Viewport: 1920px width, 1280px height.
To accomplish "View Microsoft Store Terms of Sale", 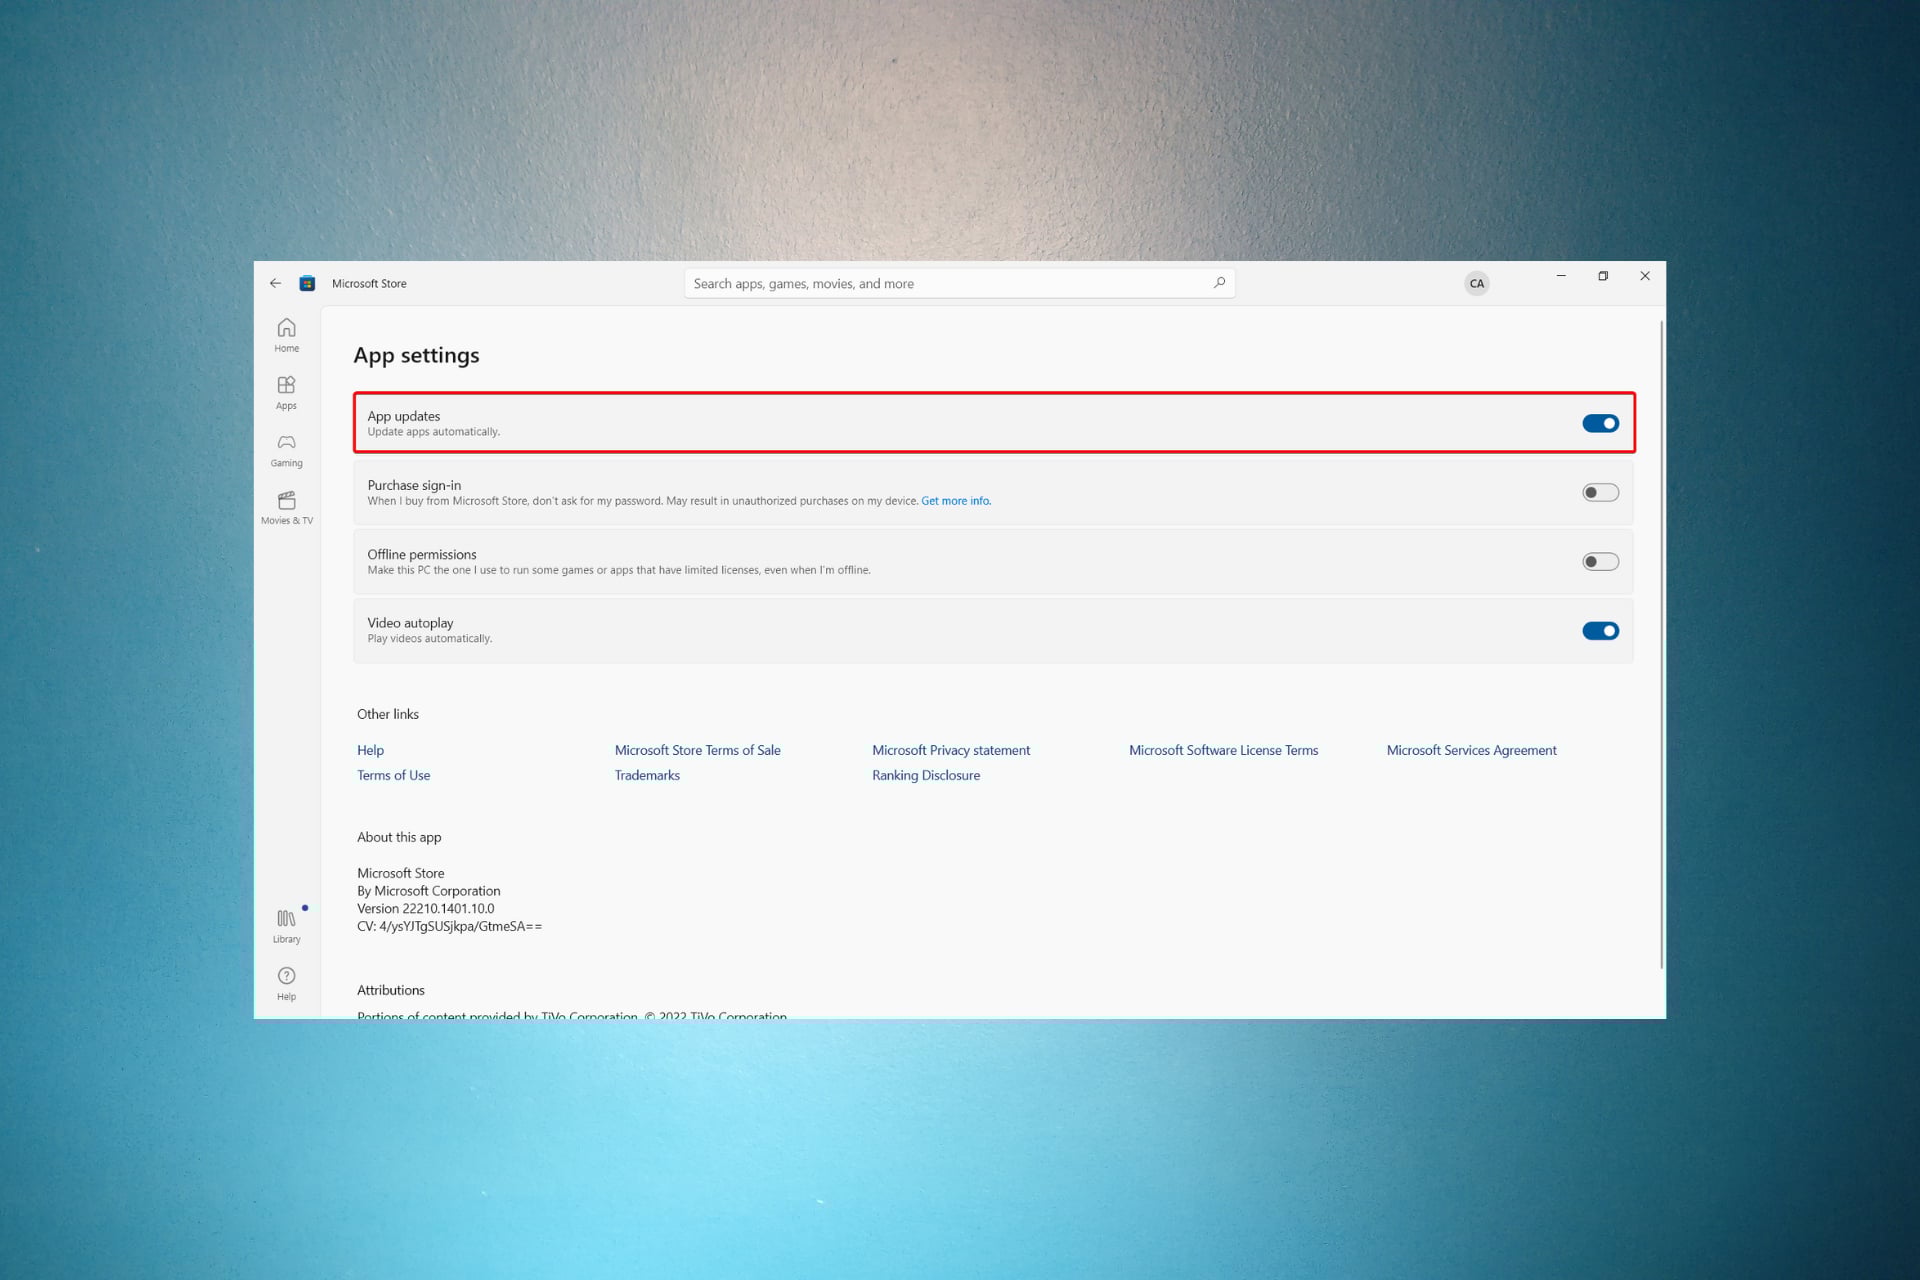I will coord(697,749).
